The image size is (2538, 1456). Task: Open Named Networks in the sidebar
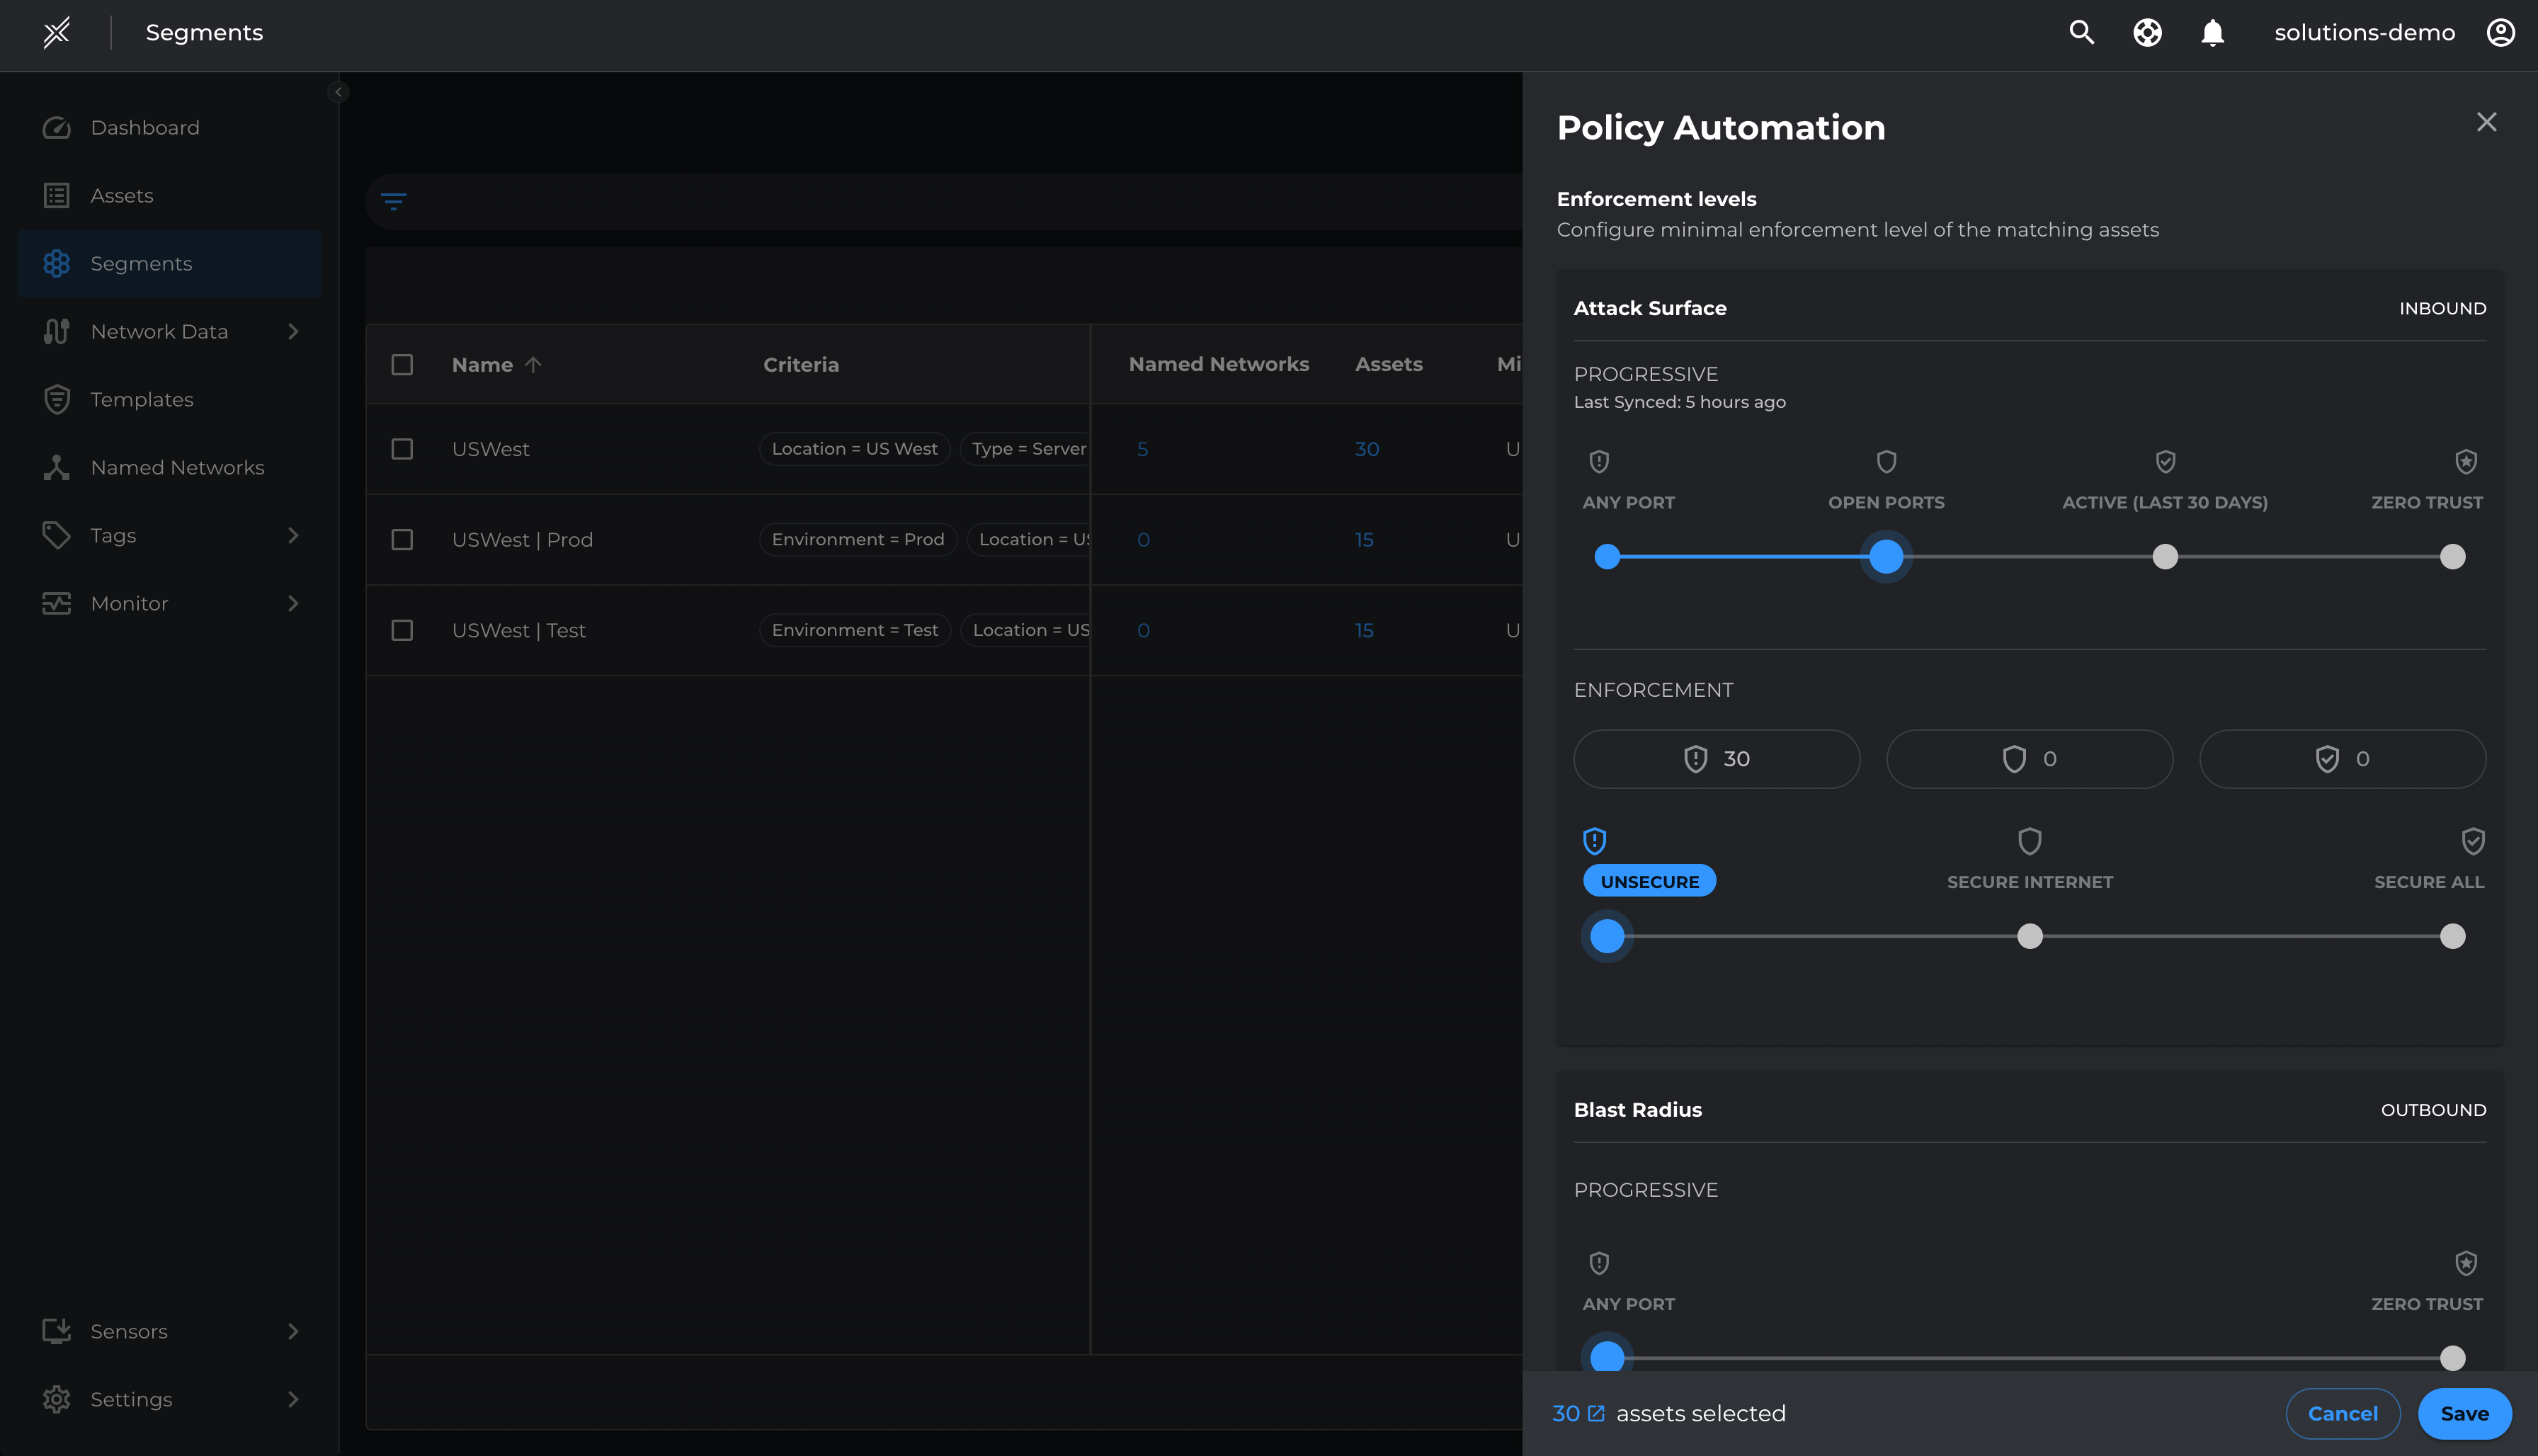click(x=177, y=468)
